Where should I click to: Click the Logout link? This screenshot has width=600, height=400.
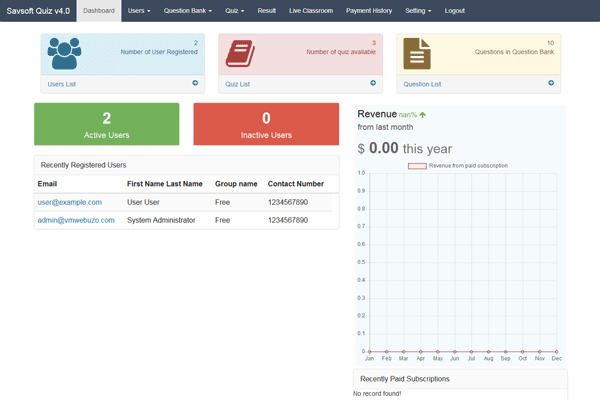pyautogui.click(x=454, y=10)
